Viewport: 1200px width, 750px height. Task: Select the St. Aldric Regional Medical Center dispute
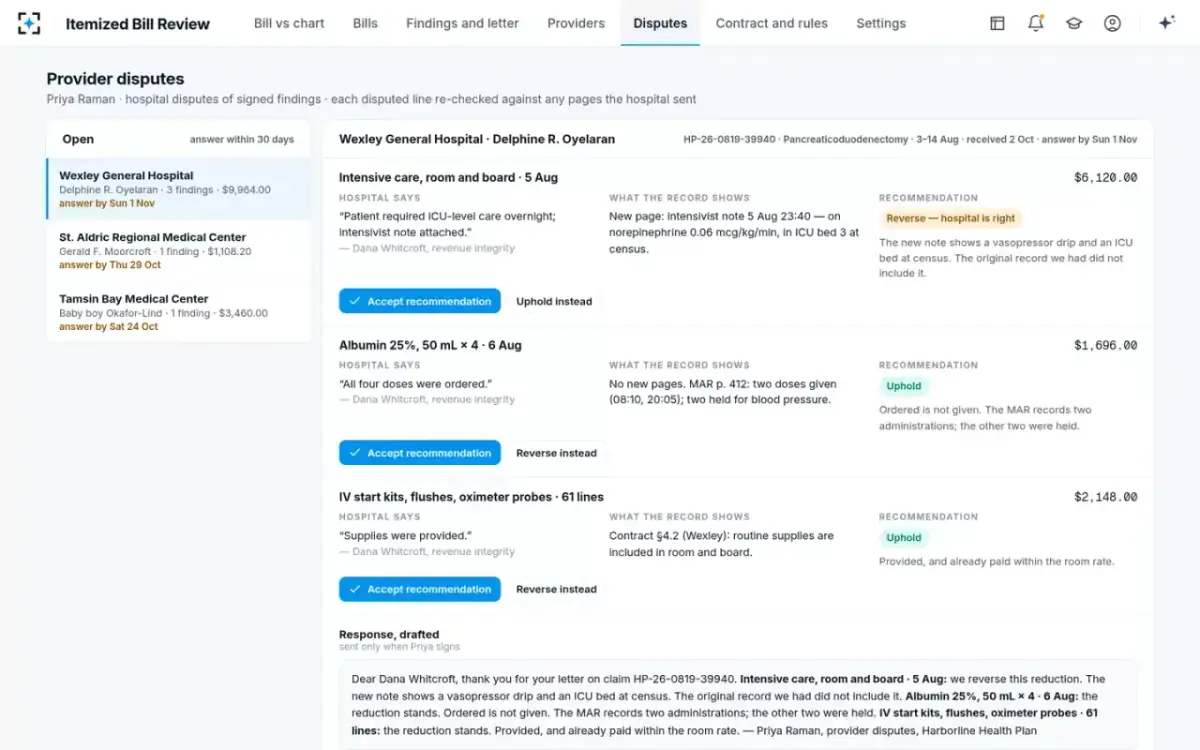(x=179, y=251)
